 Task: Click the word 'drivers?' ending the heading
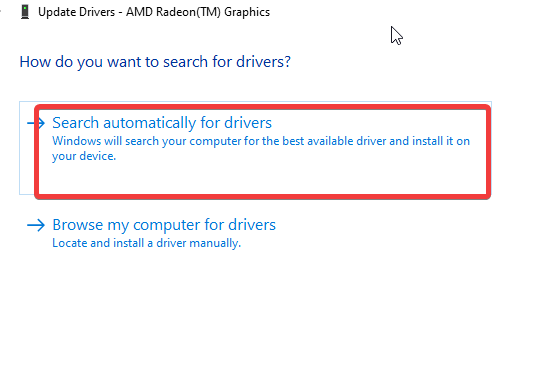(263, 62)
